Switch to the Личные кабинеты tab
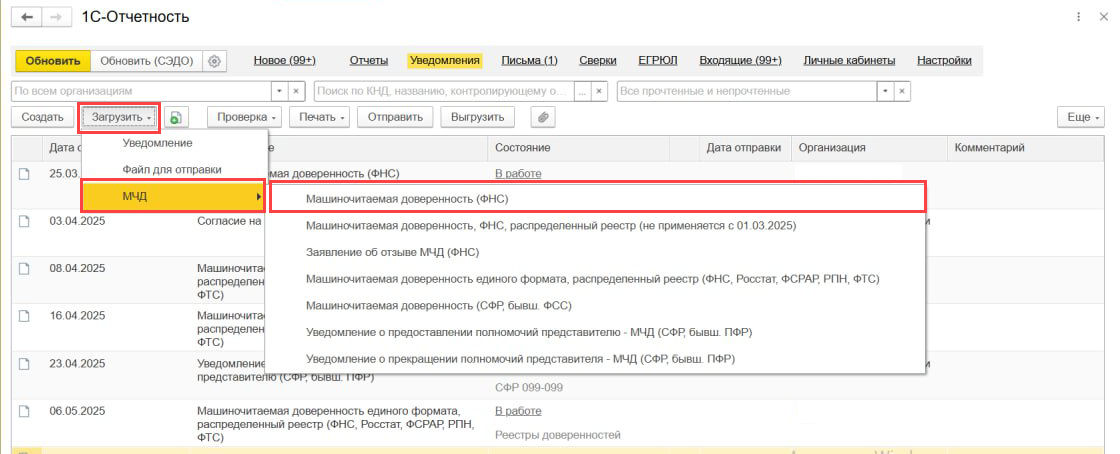The height and width of the screenshot is (454, 1120). (849, 61)
